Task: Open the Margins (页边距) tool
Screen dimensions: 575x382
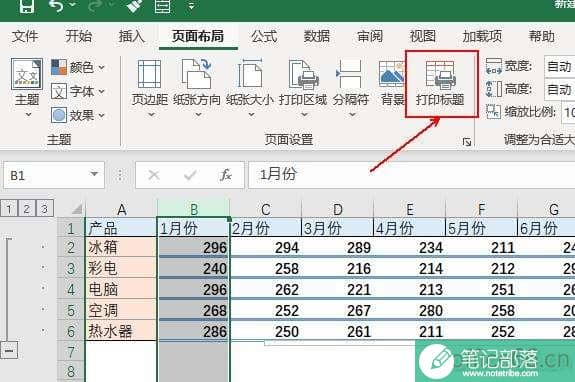Action: tap(150, 88)
